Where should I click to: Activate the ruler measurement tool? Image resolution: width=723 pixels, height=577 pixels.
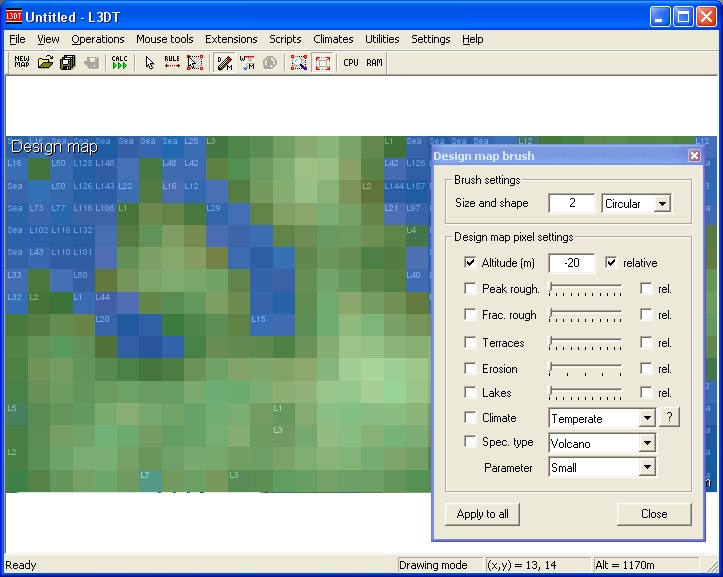pos(172,63)
